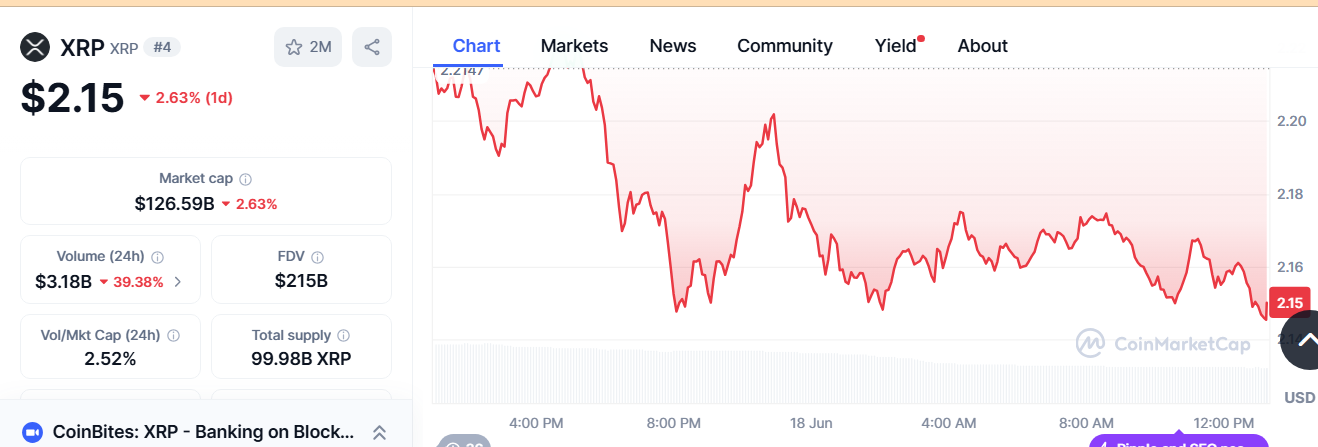Expand the CoinBites banner with double chevron
The height and width of the screenshot is (447, 1318).
(379, 432)
